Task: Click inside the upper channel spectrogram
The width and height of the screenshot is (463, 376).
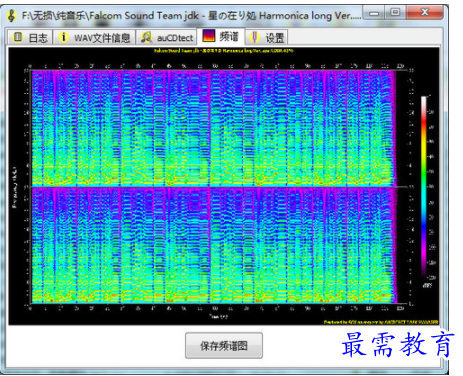Action: pos(213,128)
